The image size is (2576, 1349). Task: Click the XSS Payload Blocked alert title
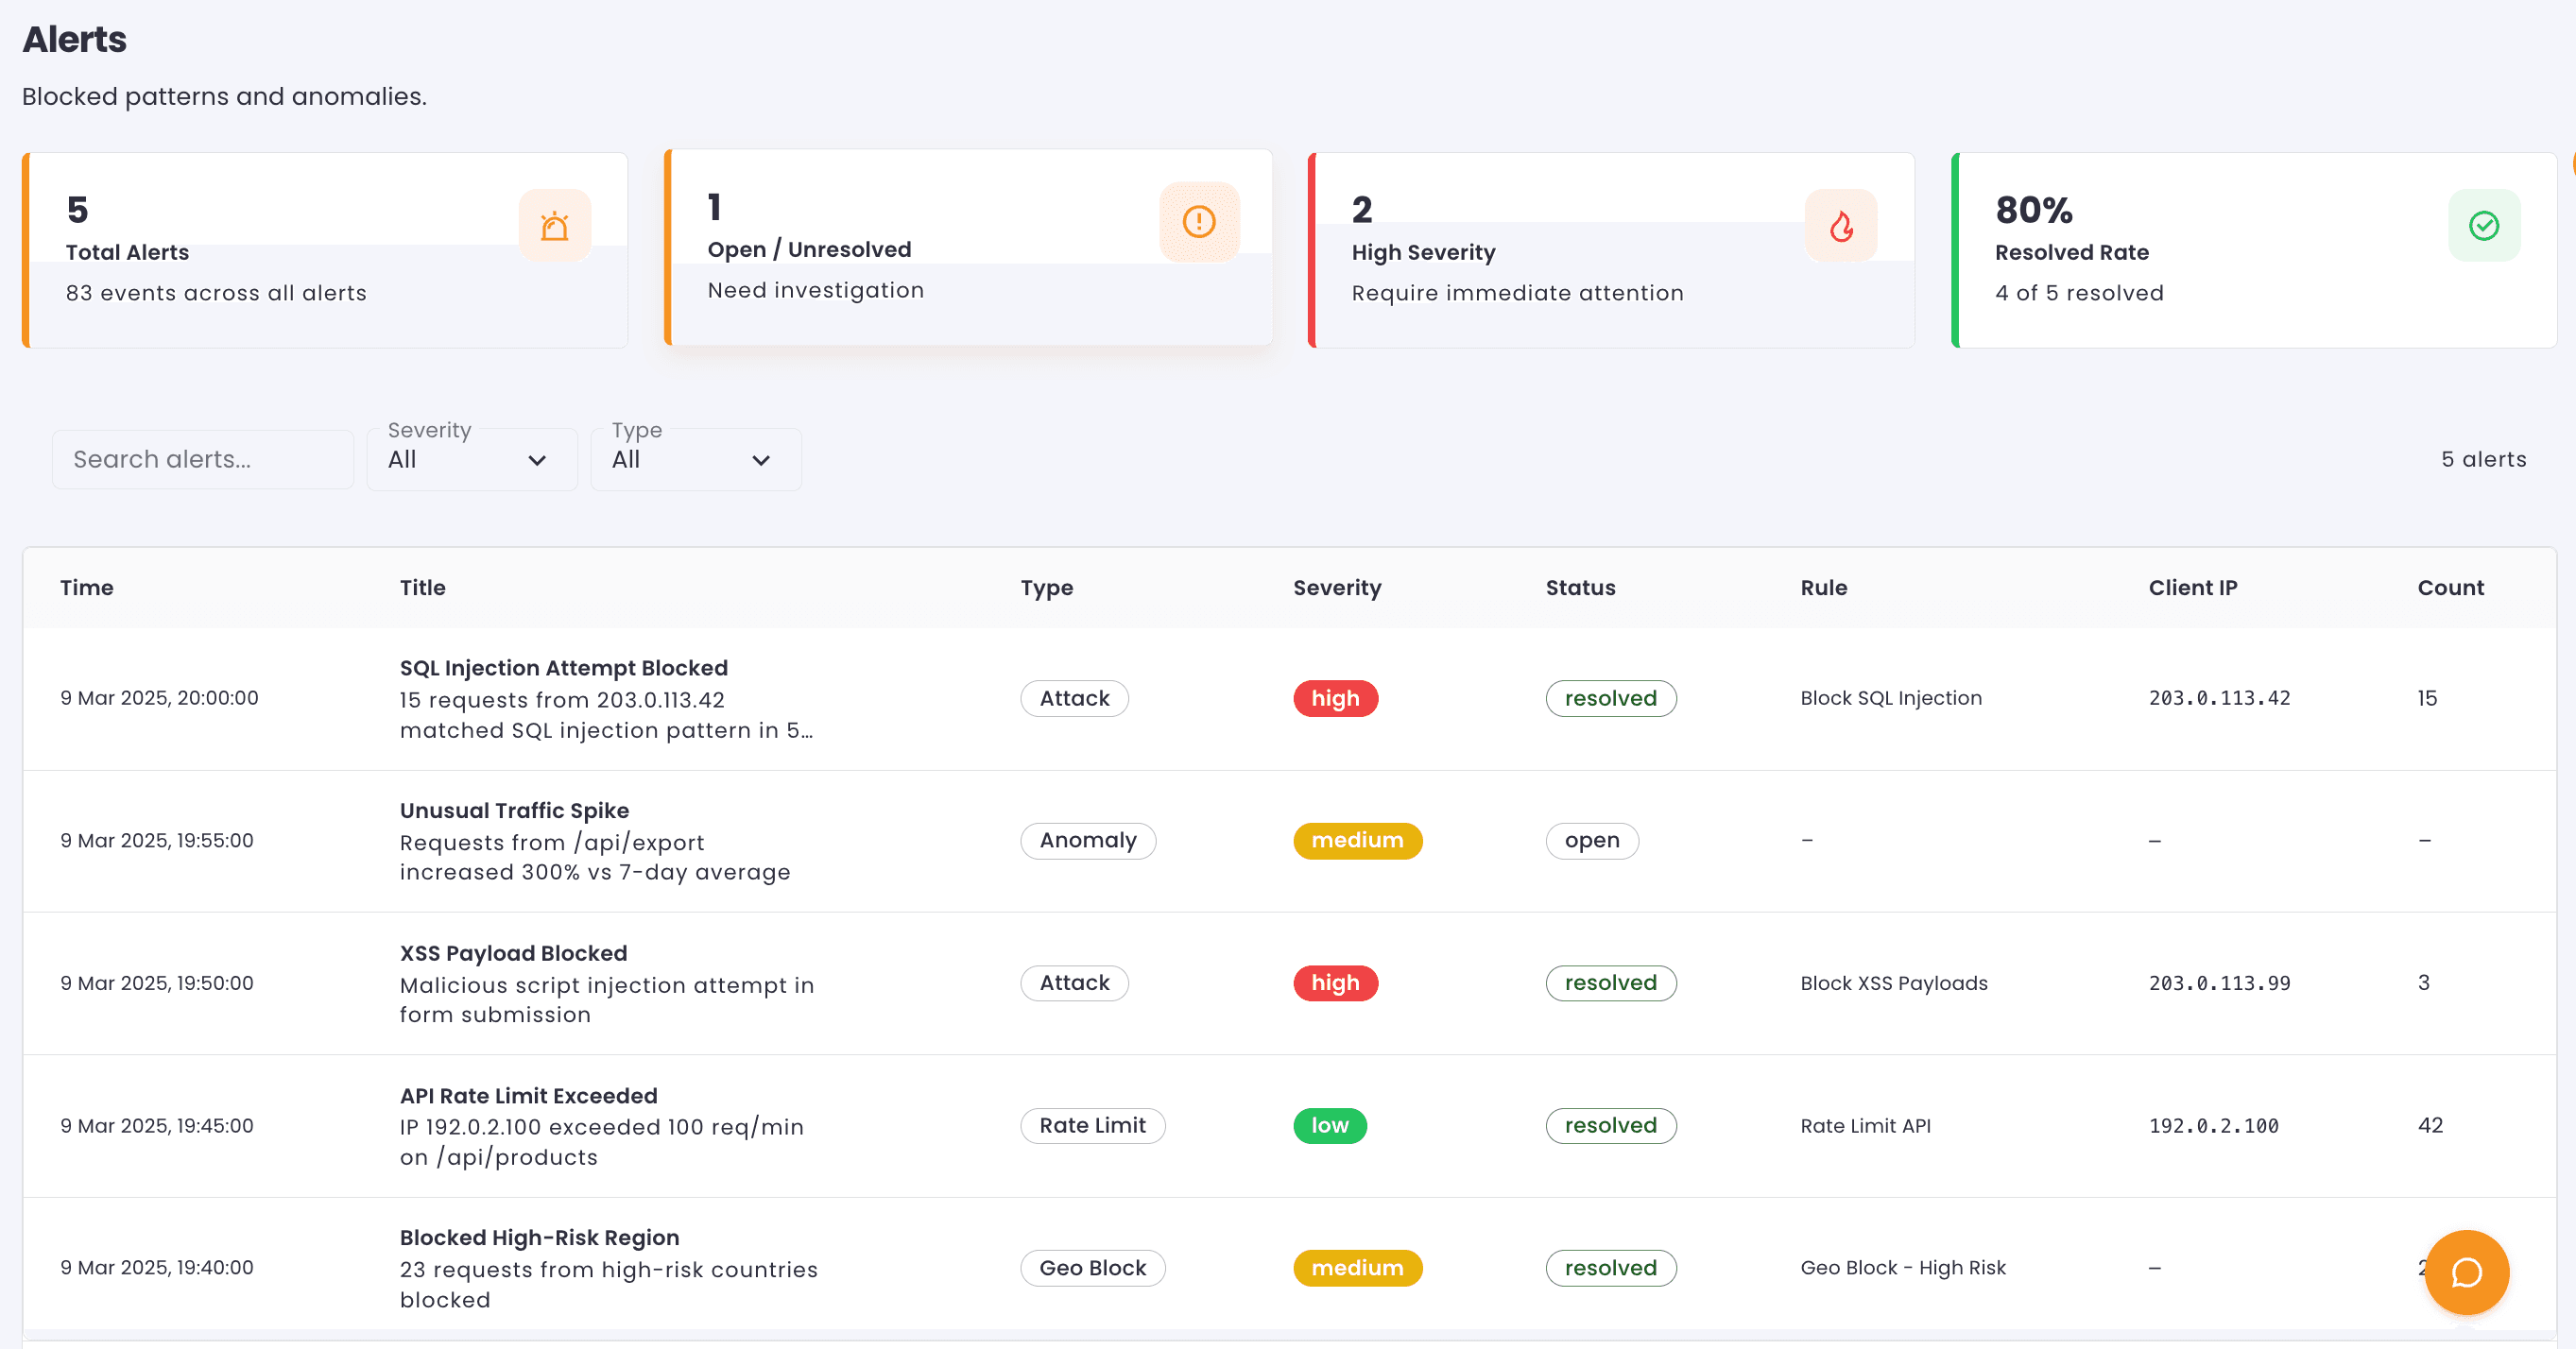(x=513, y=953)
